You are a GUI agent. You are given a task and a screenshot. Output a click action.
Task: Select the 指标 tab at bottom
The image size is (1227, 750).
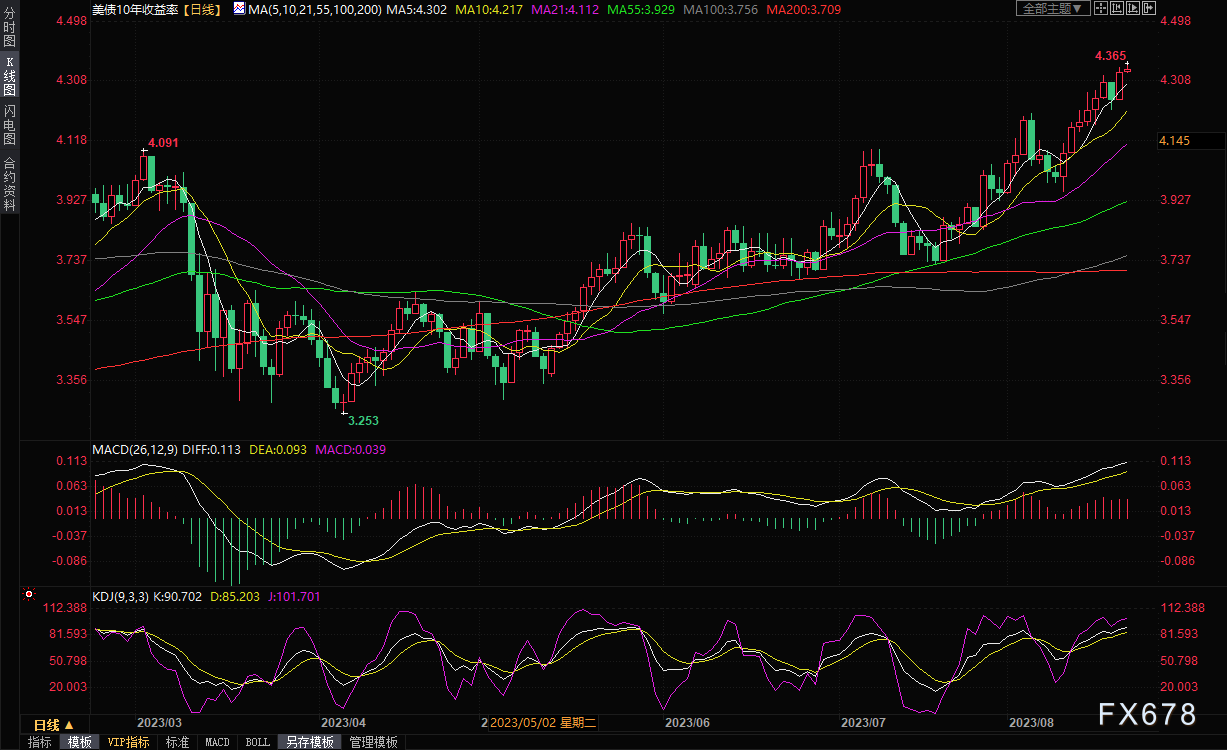(40, 742)
